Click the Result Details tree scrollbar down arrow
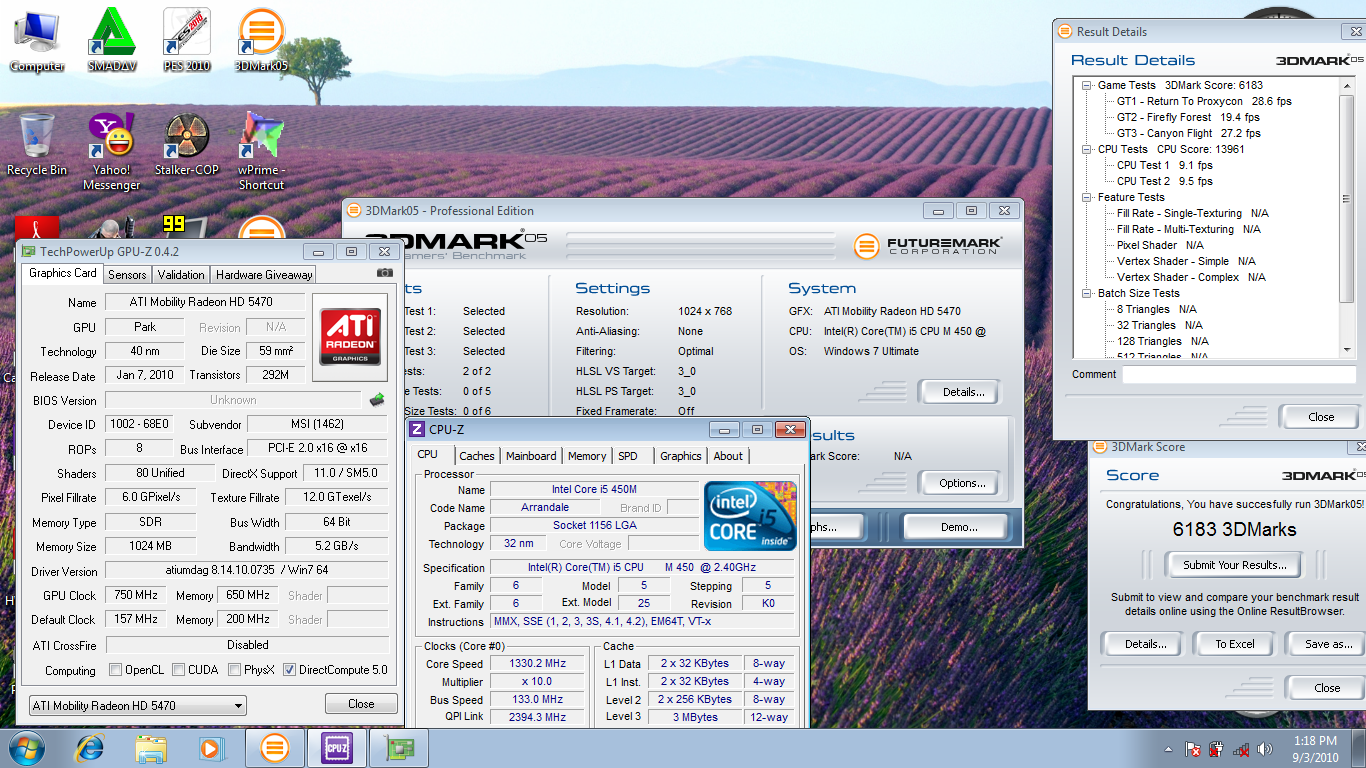1366x768 pixels. pos(1348,349)
